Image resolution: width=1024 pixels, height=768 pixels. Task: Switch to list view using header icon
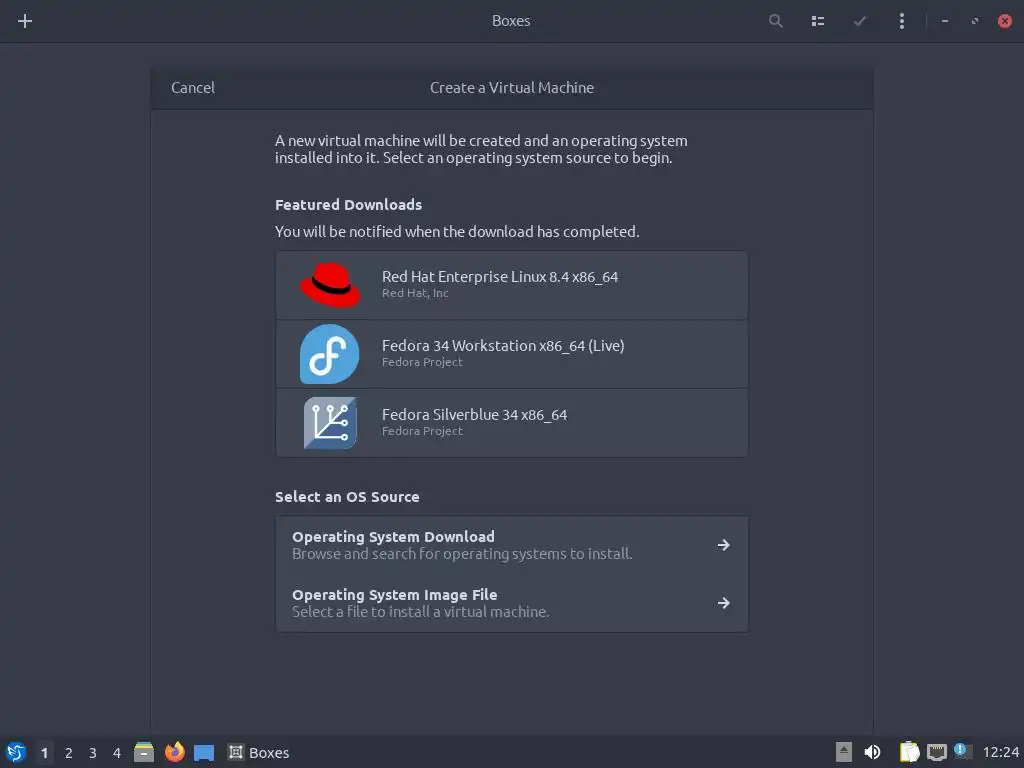(x=818, y=21)
